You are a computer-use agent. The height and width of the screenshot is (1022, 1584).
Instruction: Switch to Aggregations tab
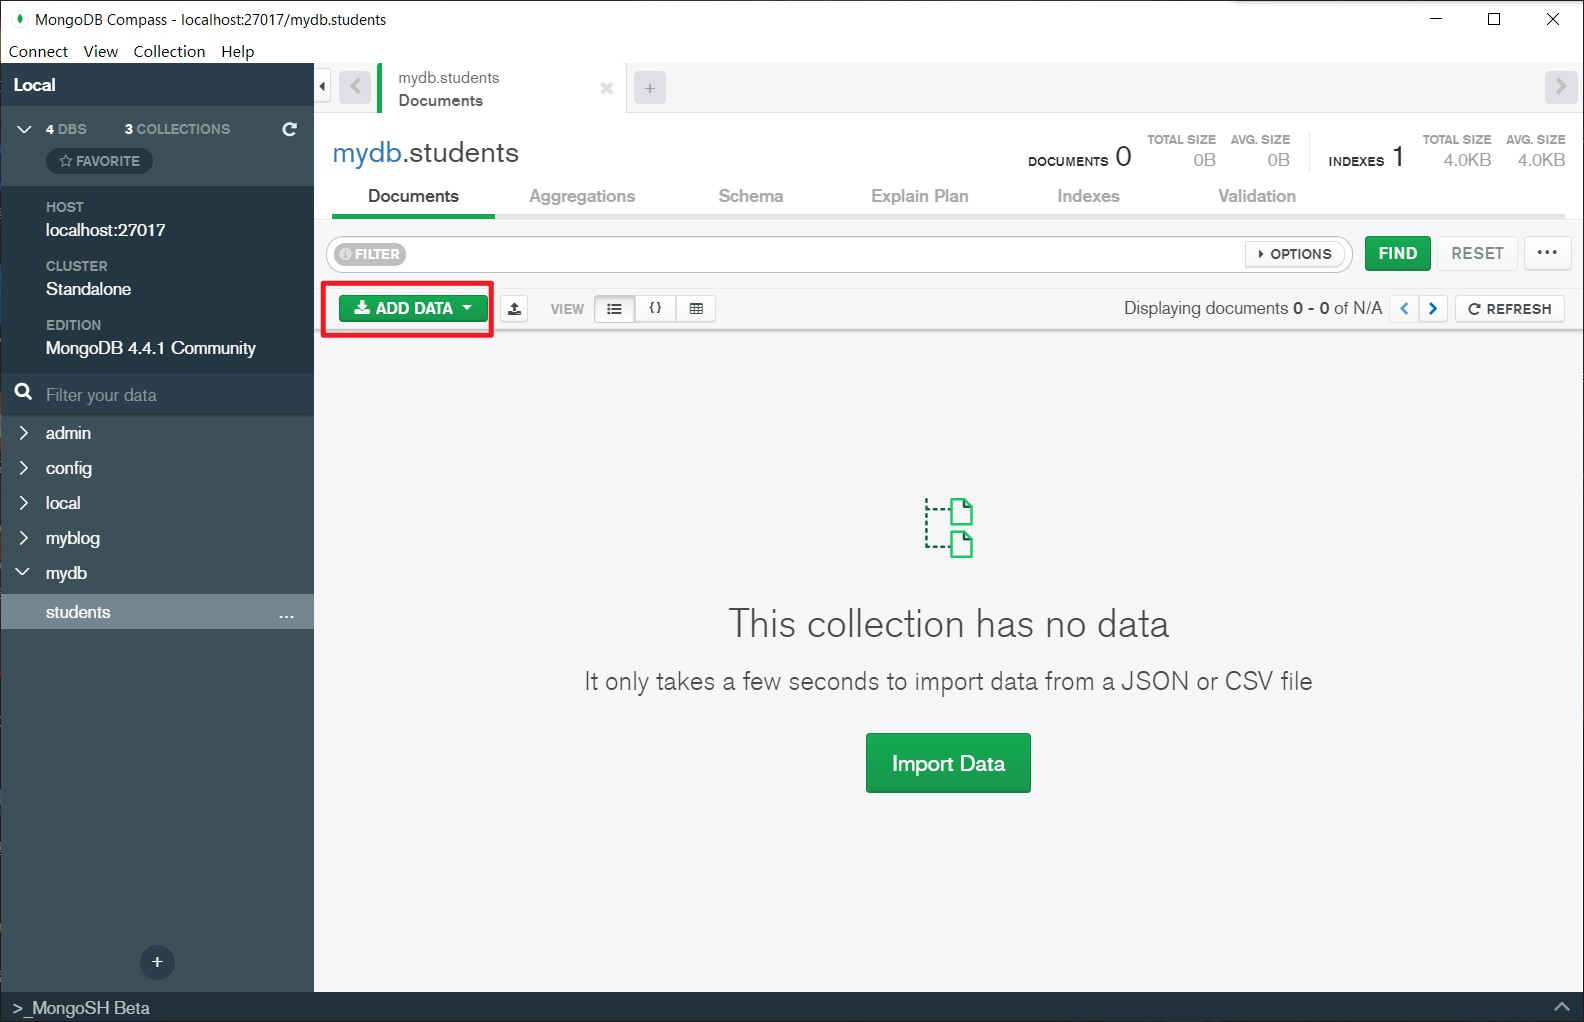coord(582,196)
